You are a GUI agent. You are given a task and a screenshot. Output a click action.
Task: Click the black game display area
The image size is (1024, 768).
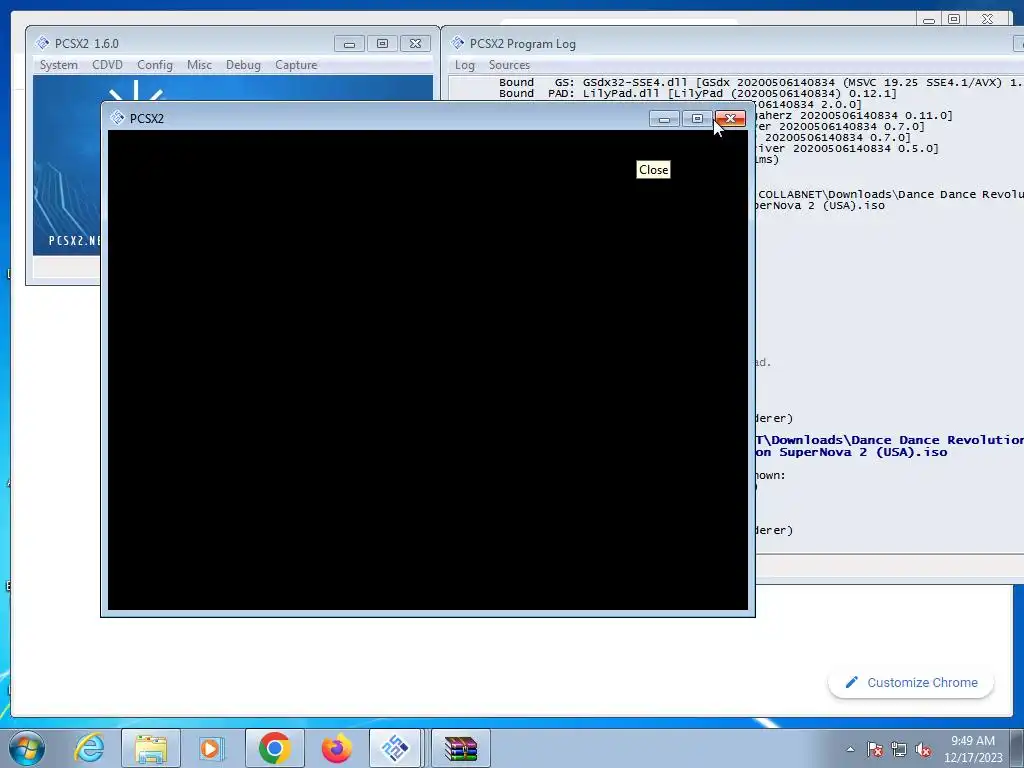click(428, 370)
